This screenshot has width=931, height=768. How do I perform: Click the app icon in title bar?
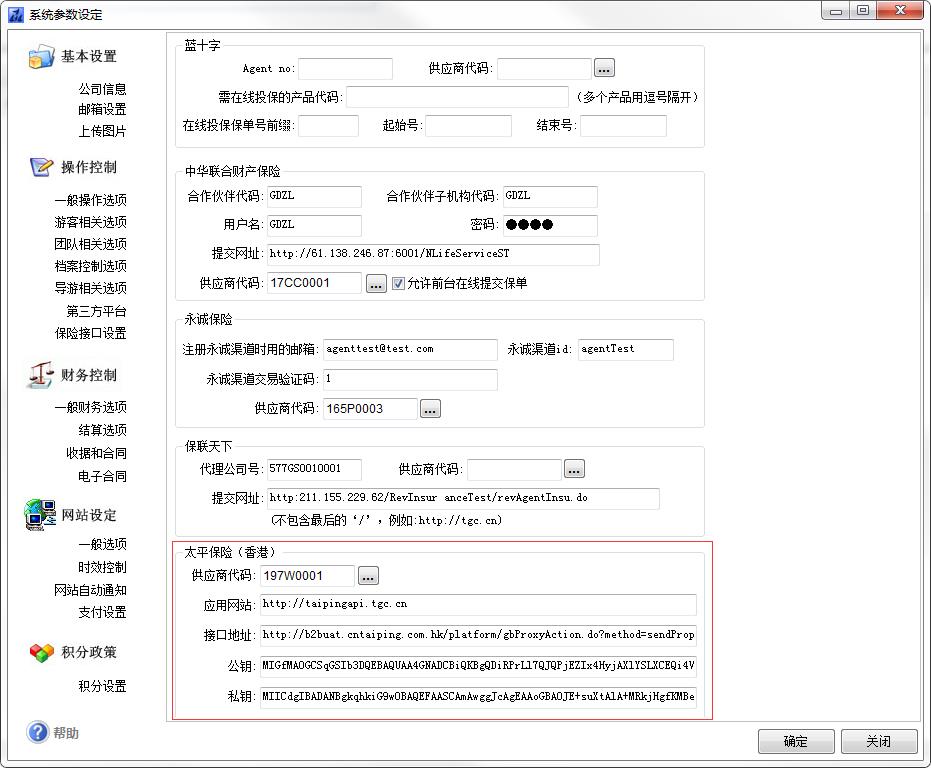pos(15,14)
